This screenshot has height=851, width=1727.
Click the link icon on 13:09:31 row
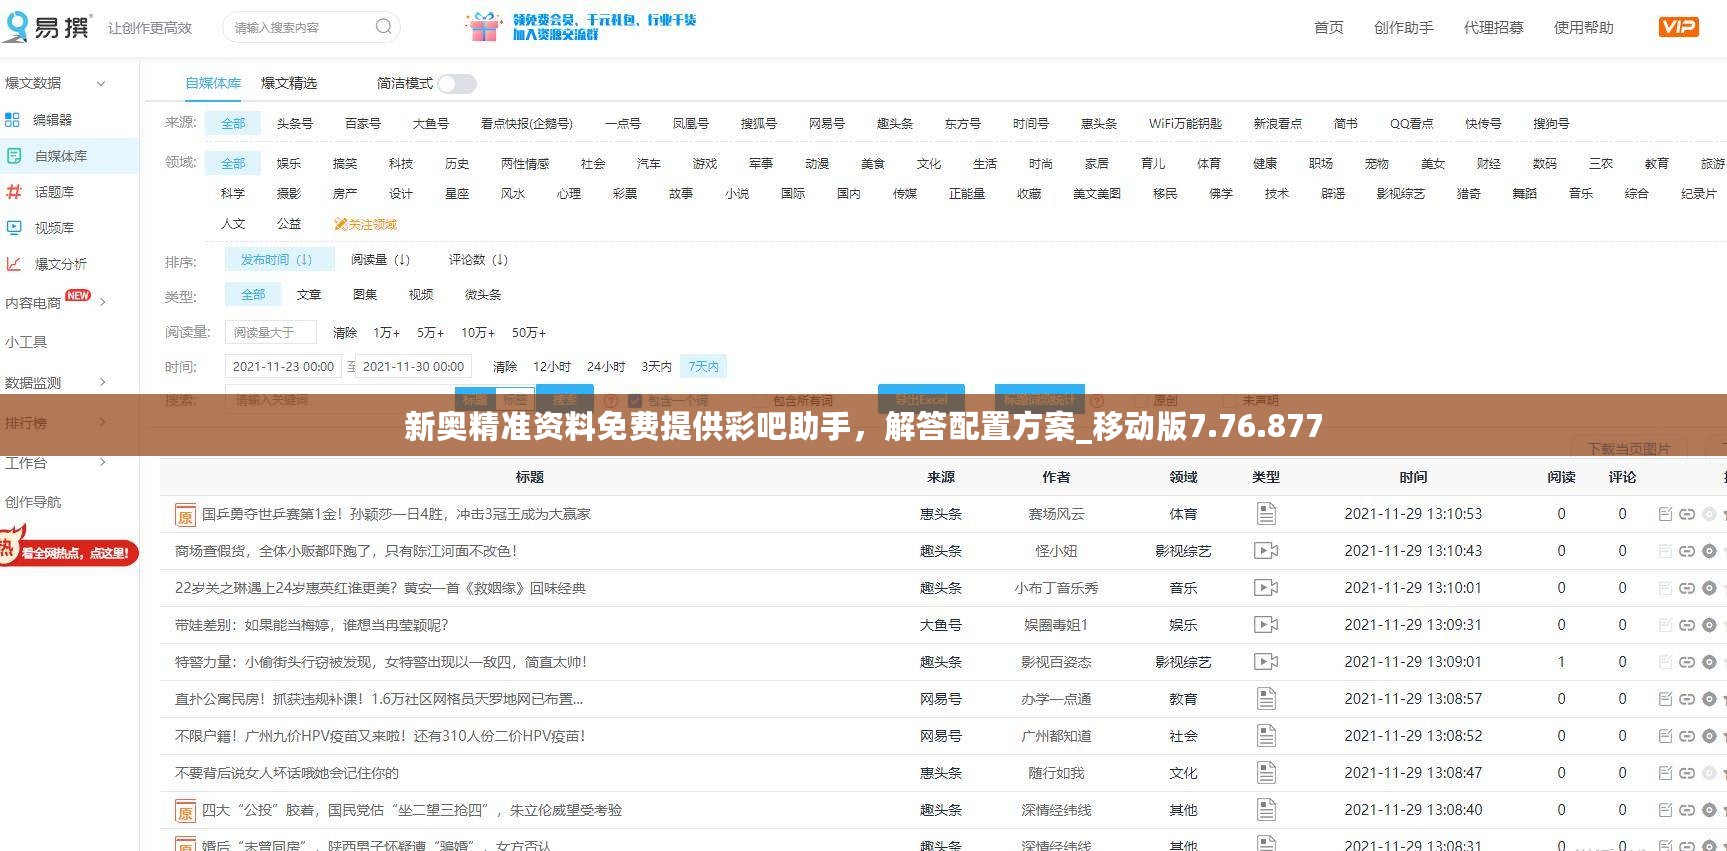(x=1687, y=625)
